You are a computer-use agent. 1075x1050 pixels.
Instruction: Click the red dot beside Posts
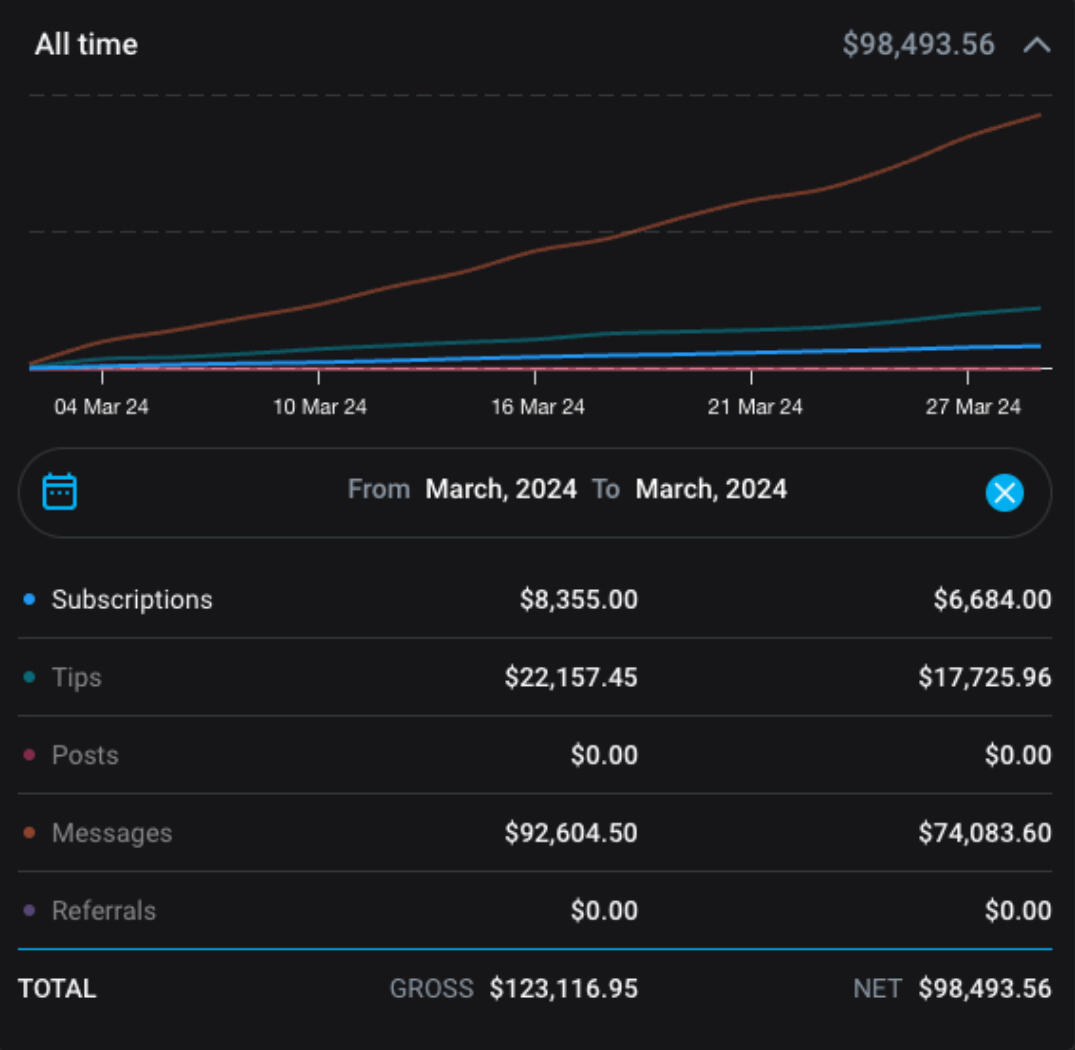[29, 755]
